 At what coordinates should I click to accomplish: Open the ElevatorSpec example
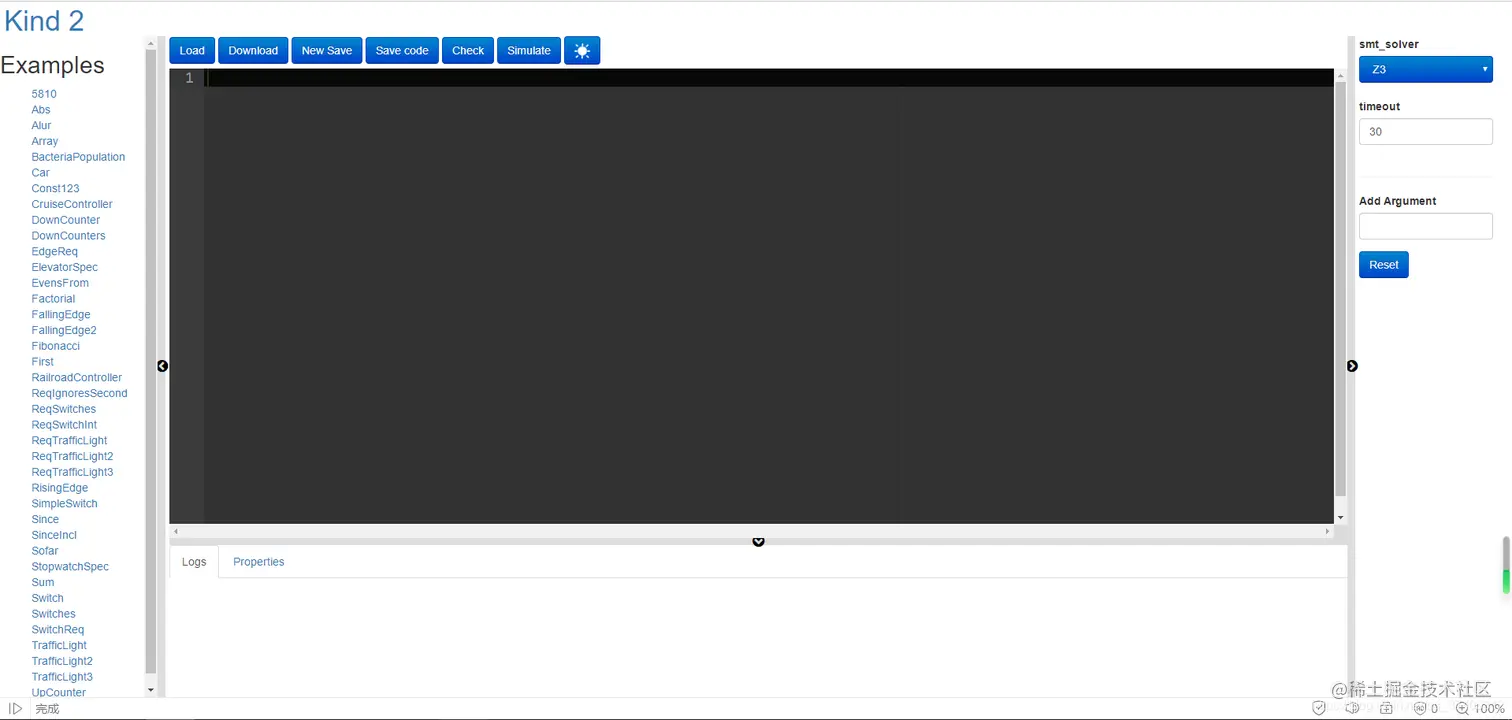pyautogui.click(x=65, y=268)
